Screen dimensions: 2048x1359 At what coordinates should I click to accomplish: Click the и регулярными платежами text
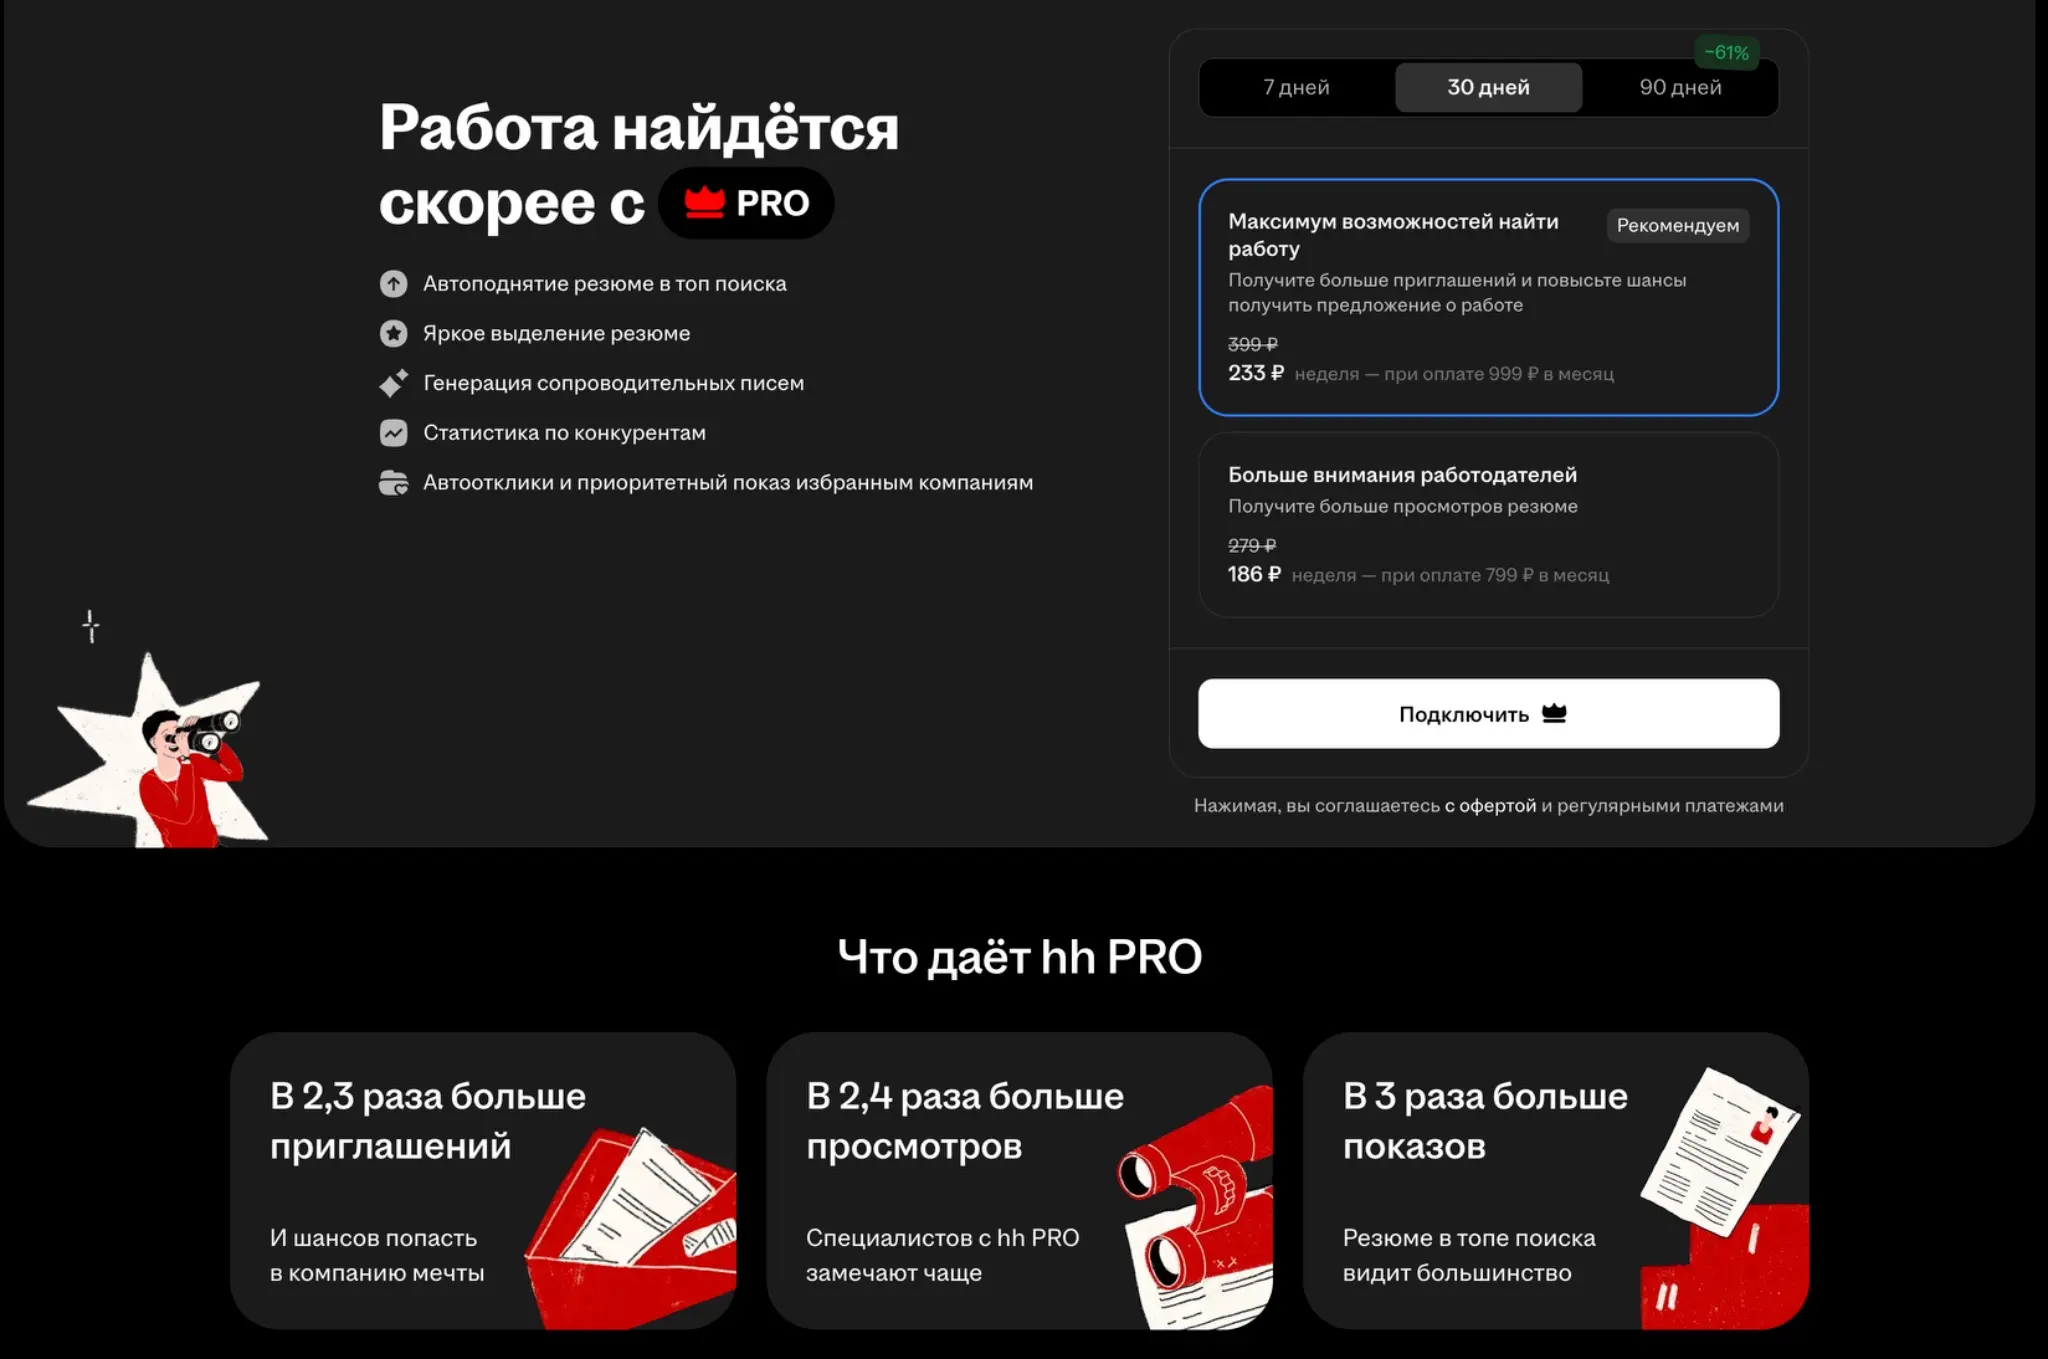pyautogui.click(x=1662, y=805)
